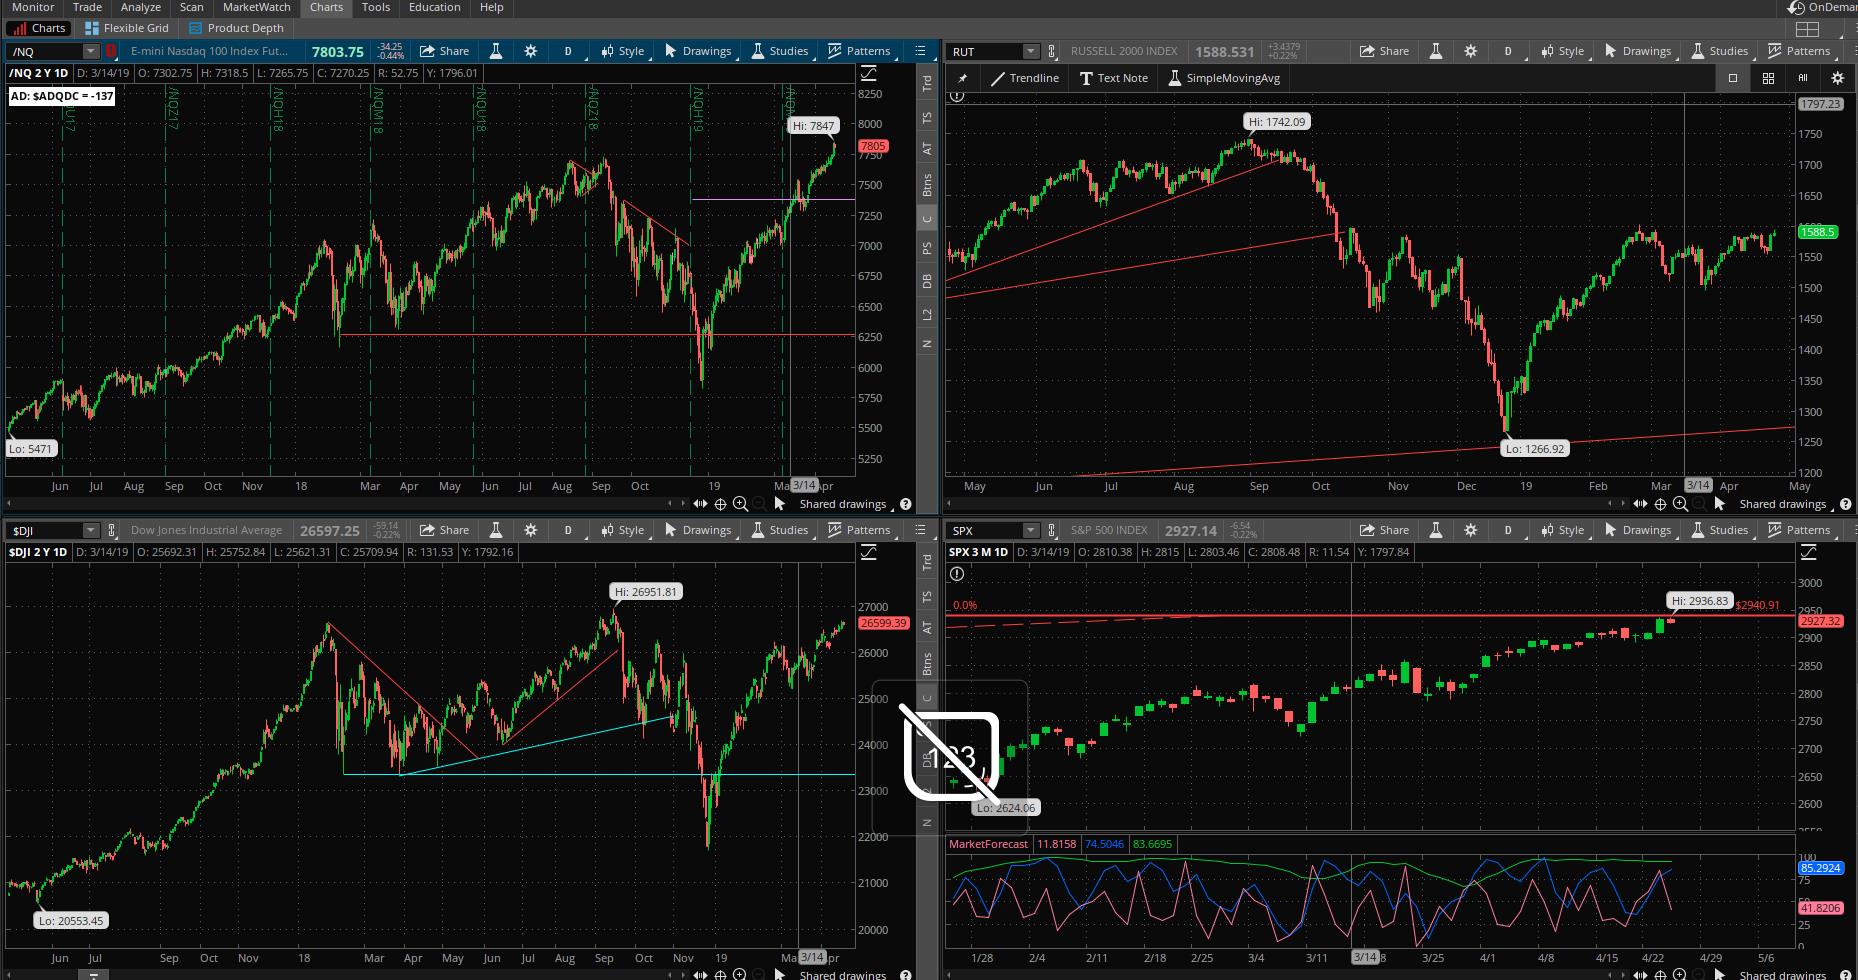Select the Flexible Grid sub-tab
This screenshot has width=1858, height=980.
pos(127,28)
